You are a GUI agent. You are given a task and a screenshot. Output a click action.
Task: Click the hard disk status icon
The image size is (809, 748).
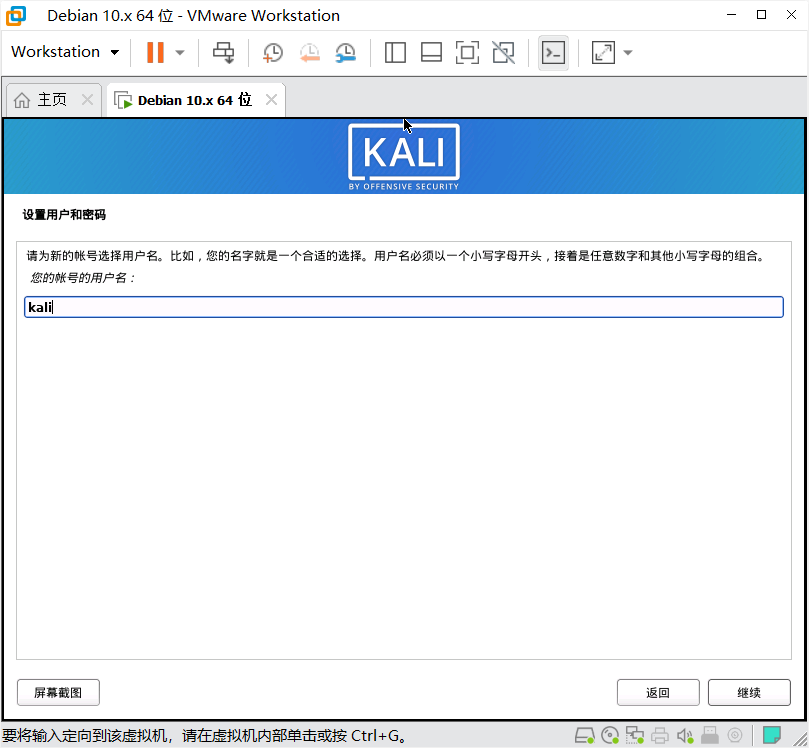[x=585, y=735]
